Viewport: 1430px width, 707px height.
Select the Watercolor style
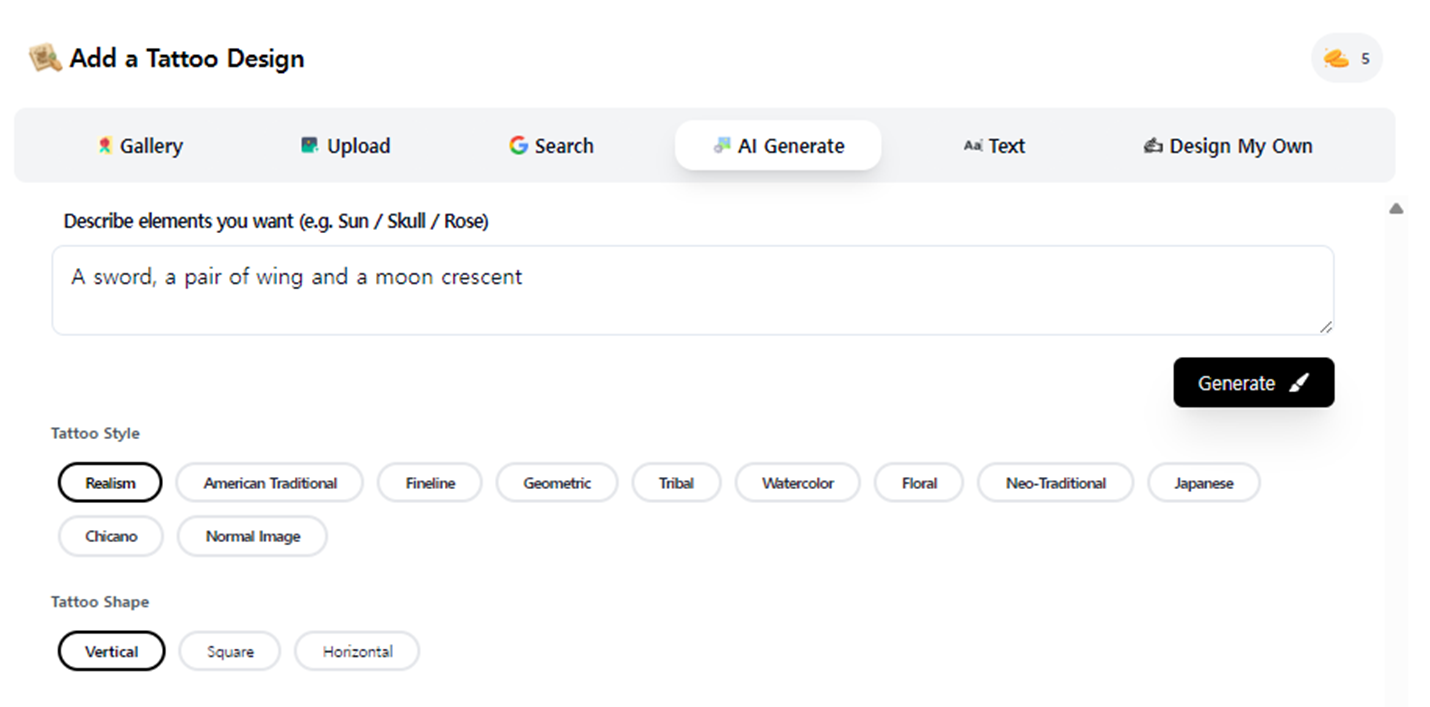798,483
